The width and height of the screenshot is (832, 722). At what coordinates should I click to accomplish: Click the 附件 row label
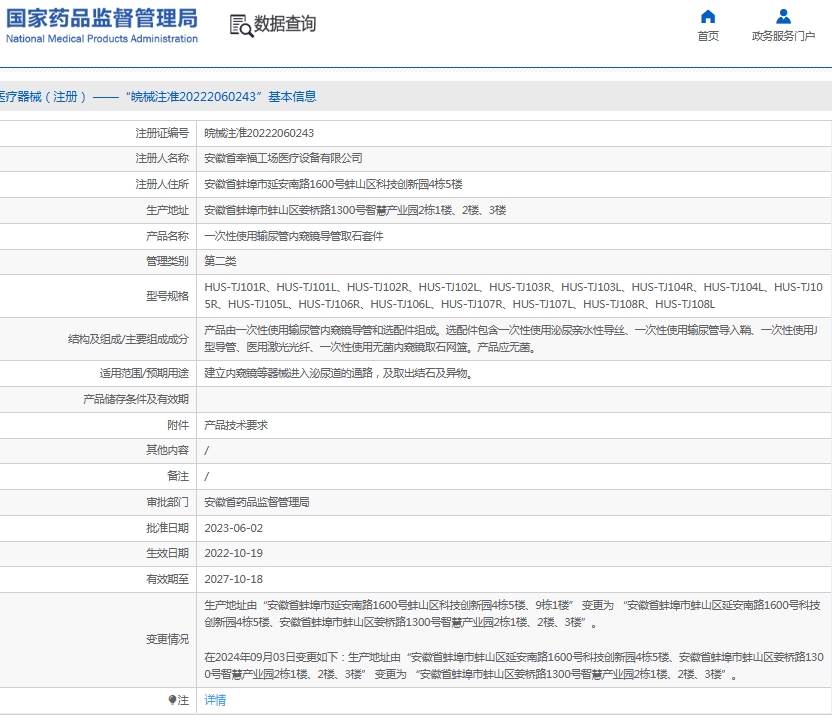click(178, 425)
